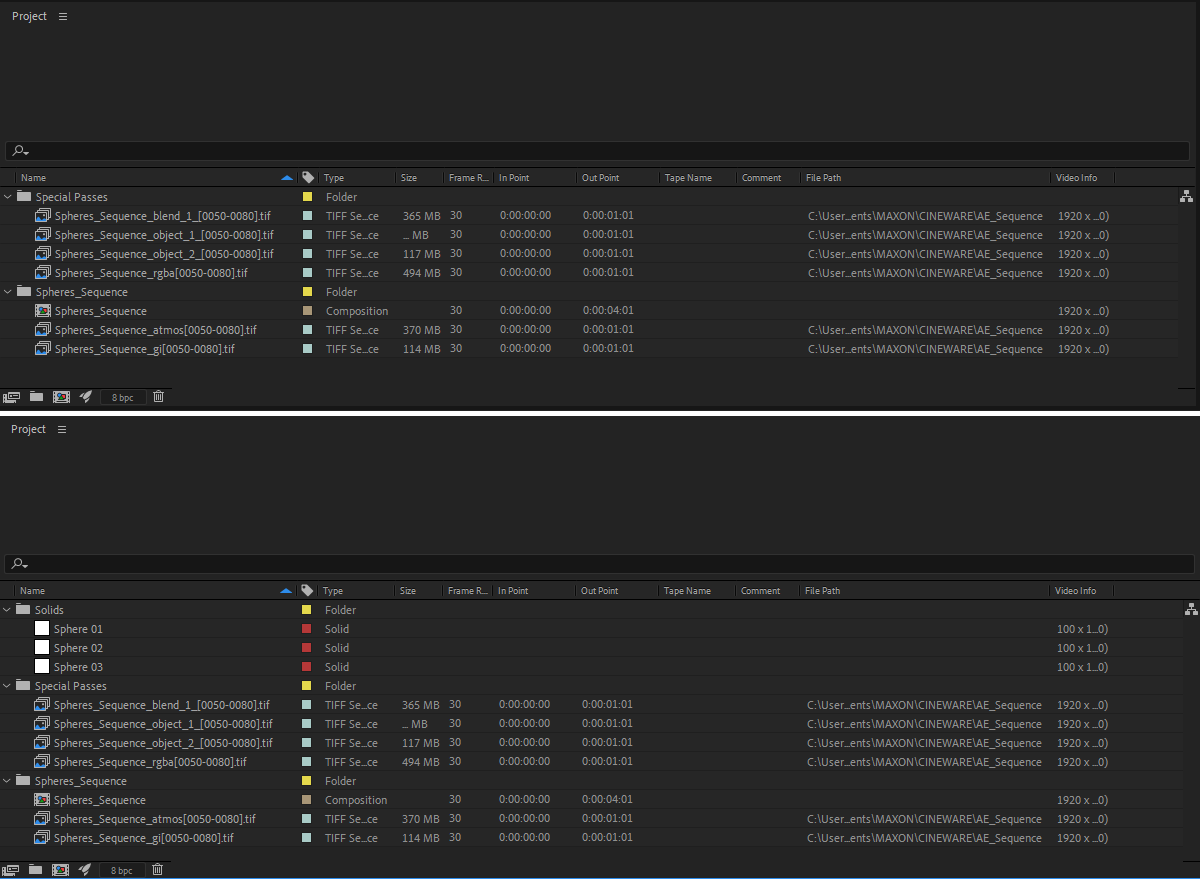Image resolution: width=1200 pixels, height=879 pixels.
Task: Open the lower Project panel menu icon
Action: coord(62,429)
